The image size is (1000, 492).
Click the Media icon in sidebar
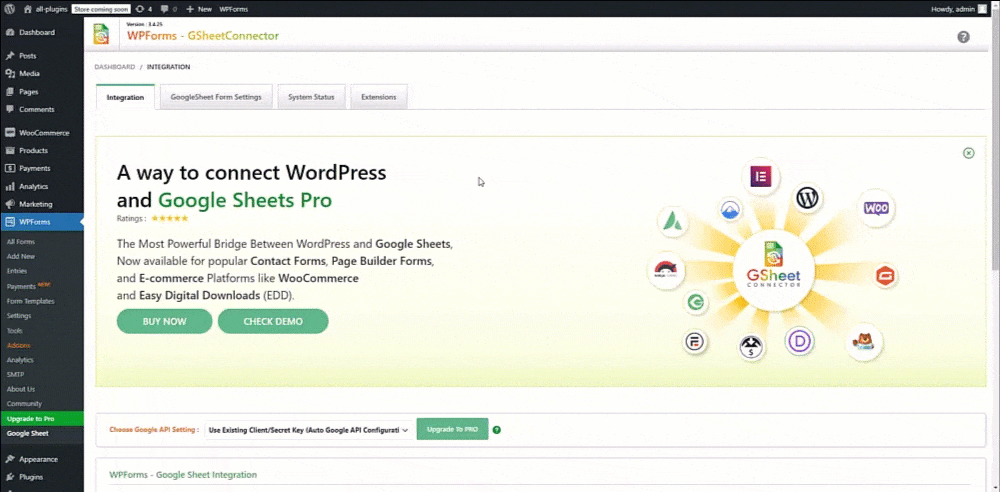[x=10, y=73]
